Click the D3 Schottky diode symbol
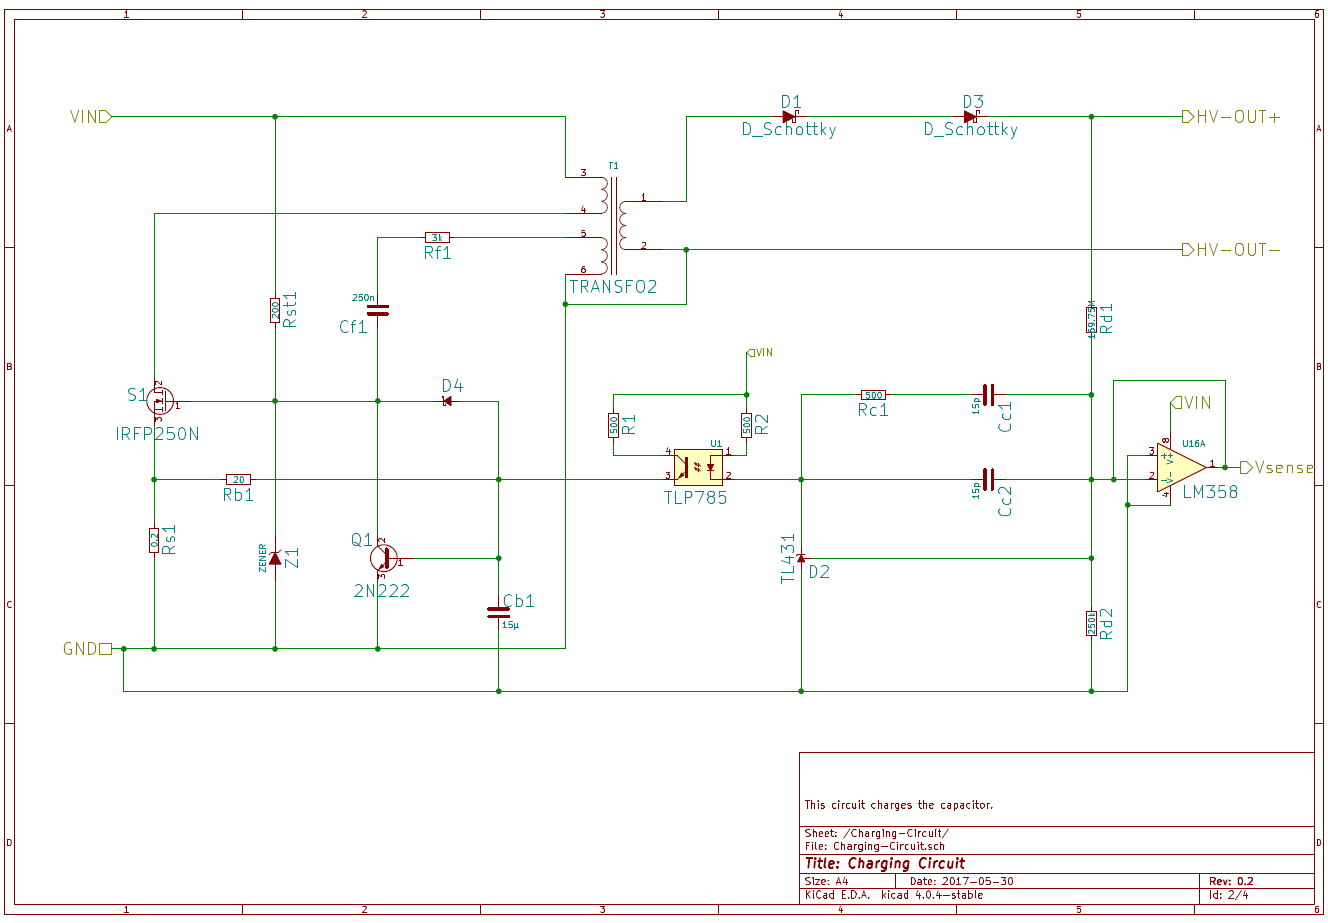 point(970,117)
